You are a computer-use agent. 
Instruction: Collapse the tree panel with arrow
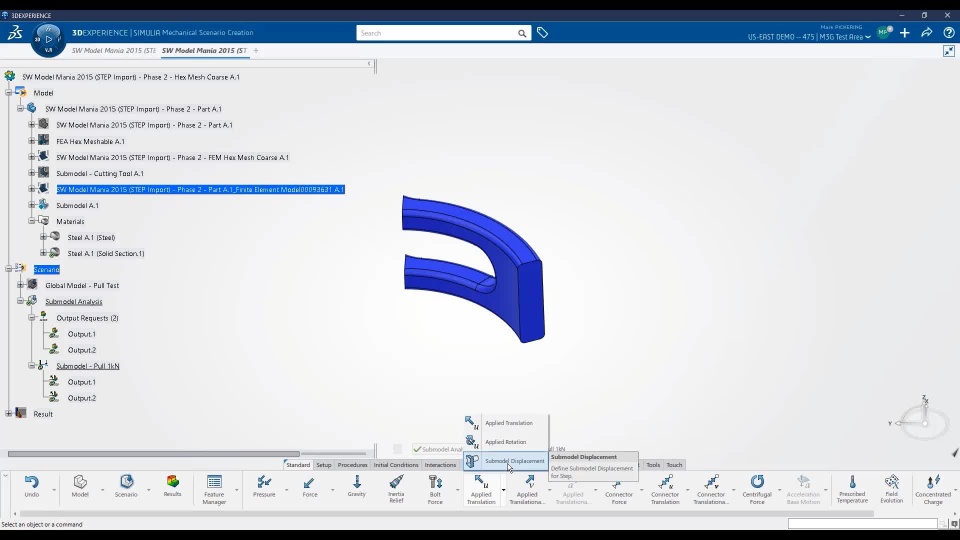pos(369,64)
